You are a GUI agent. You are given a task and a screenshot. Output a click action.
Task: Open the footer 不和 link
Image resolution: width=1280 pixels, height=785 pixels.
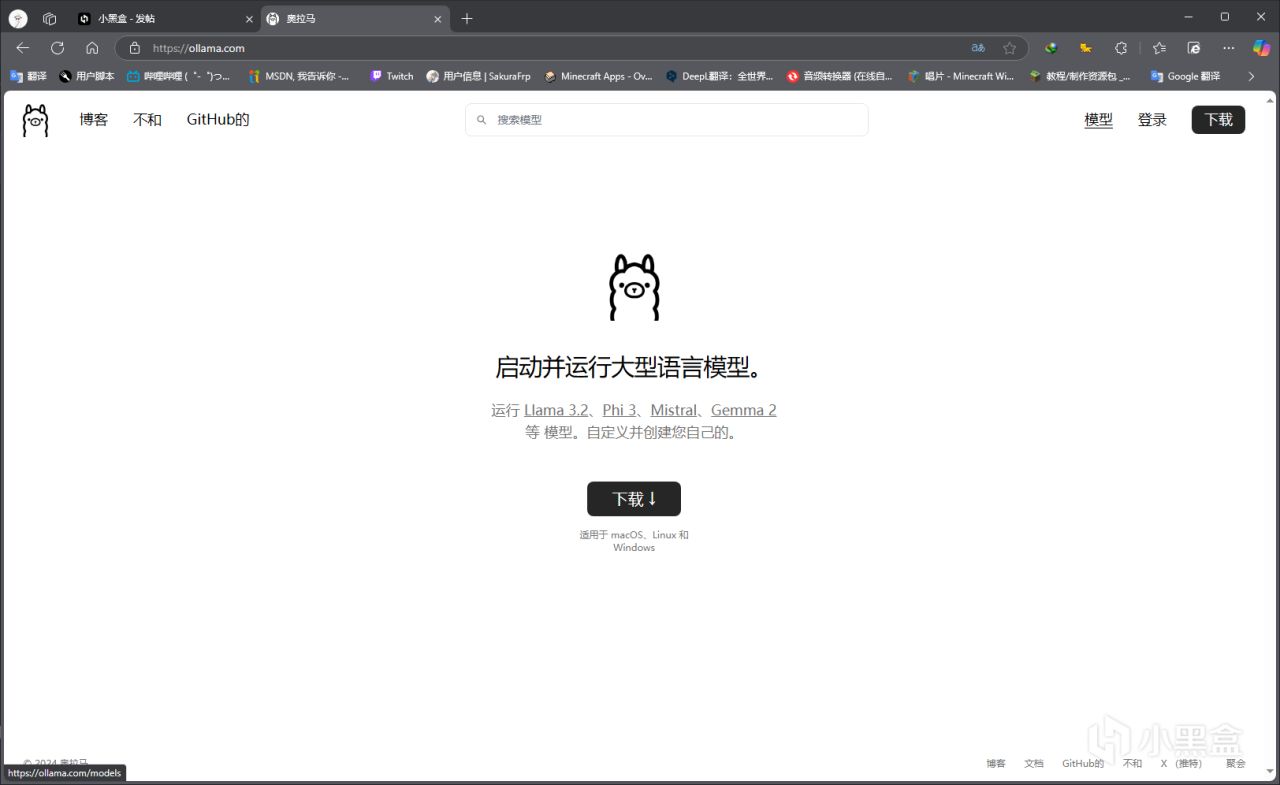pos(1132,763)
